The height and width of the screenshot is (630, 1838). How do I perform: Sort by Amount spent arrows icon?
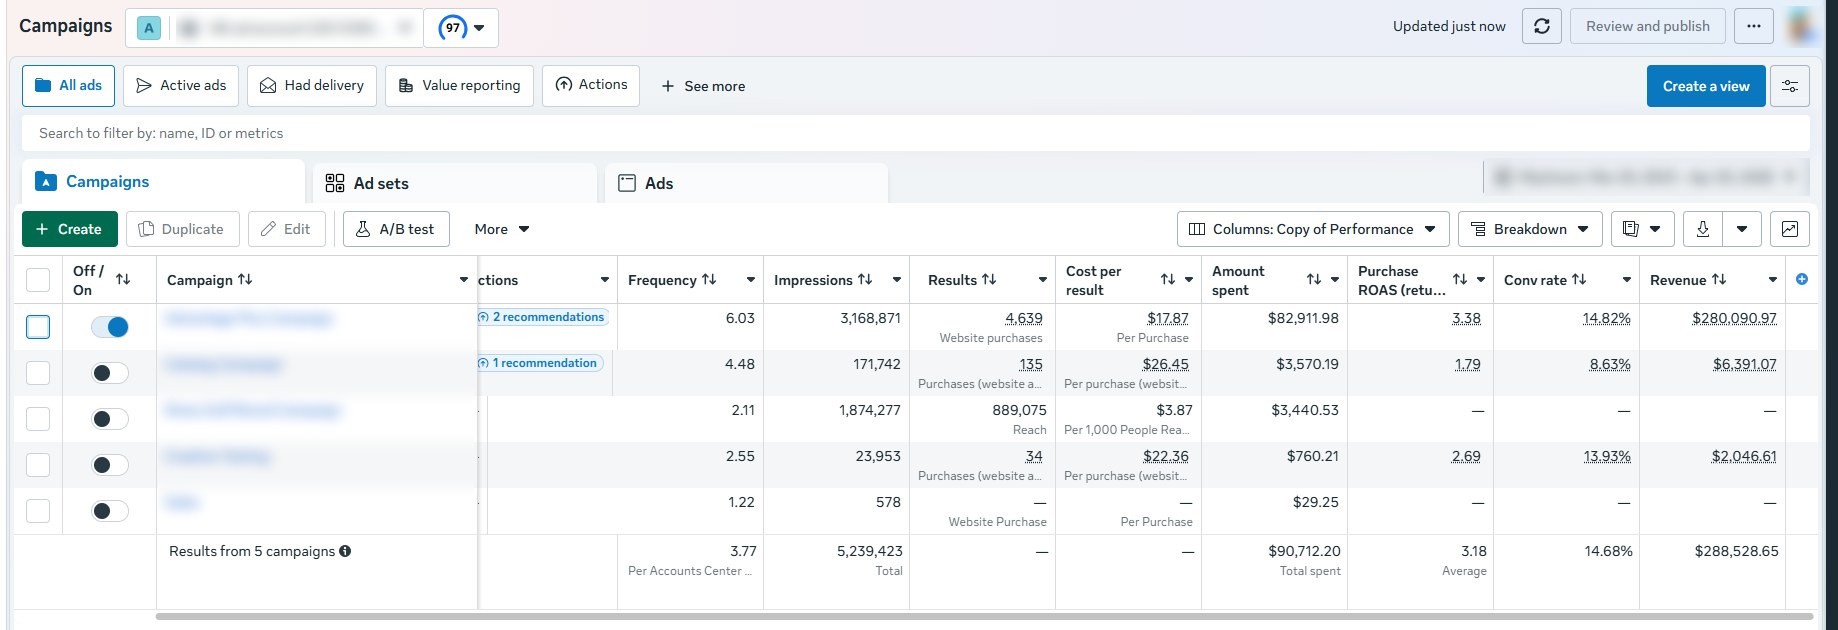[1314, 280]
